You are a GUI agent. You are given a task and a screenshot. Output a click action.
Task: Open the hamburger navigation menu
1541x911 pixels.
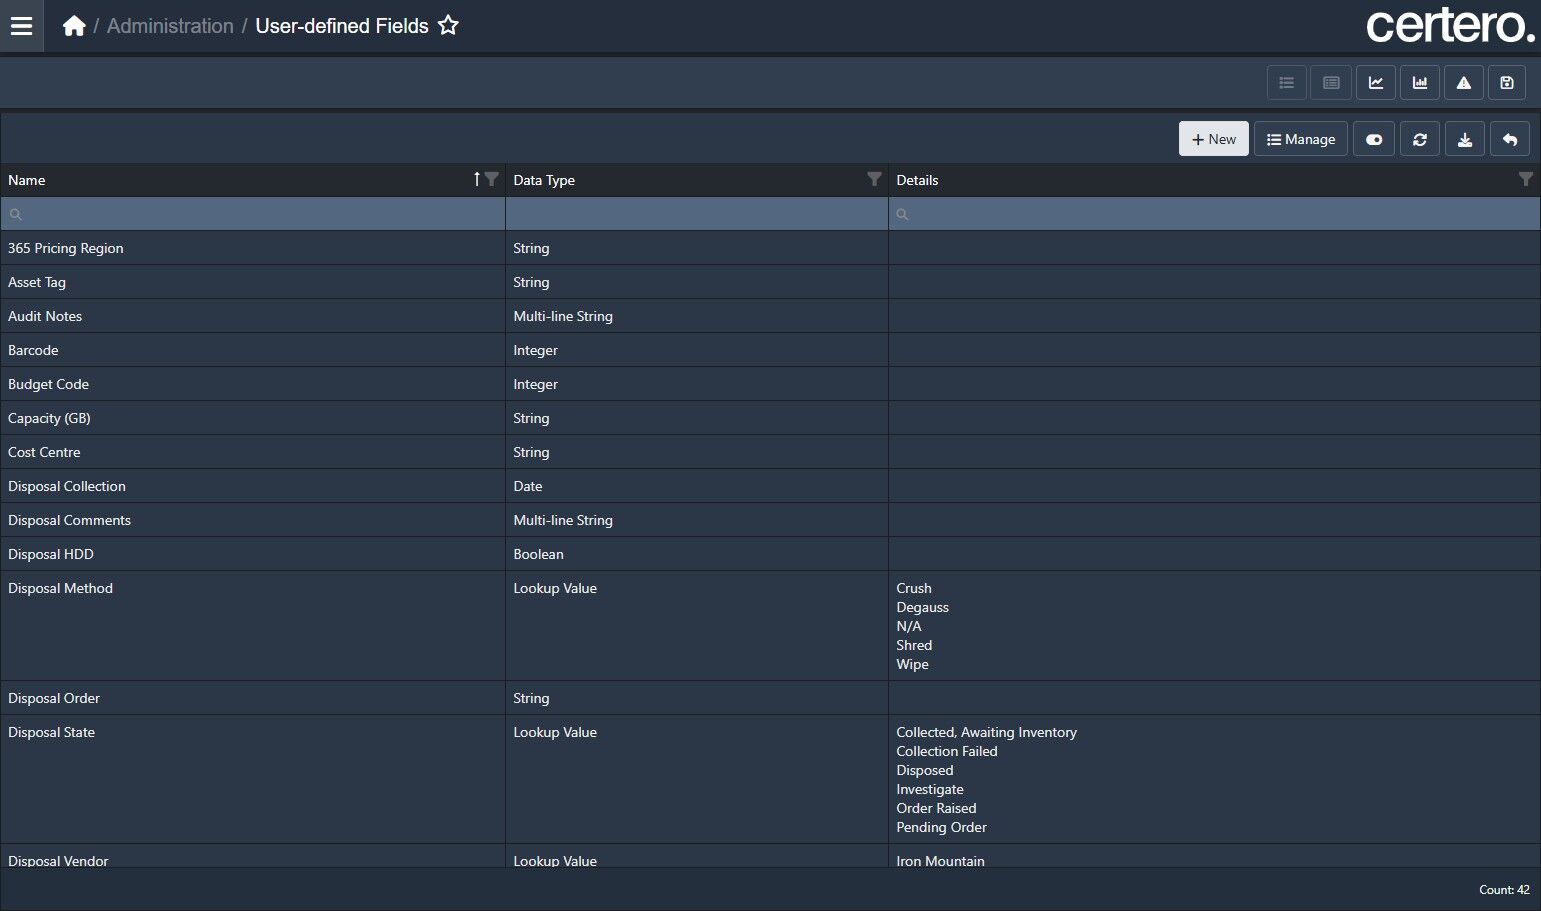(x=22, y=26)
